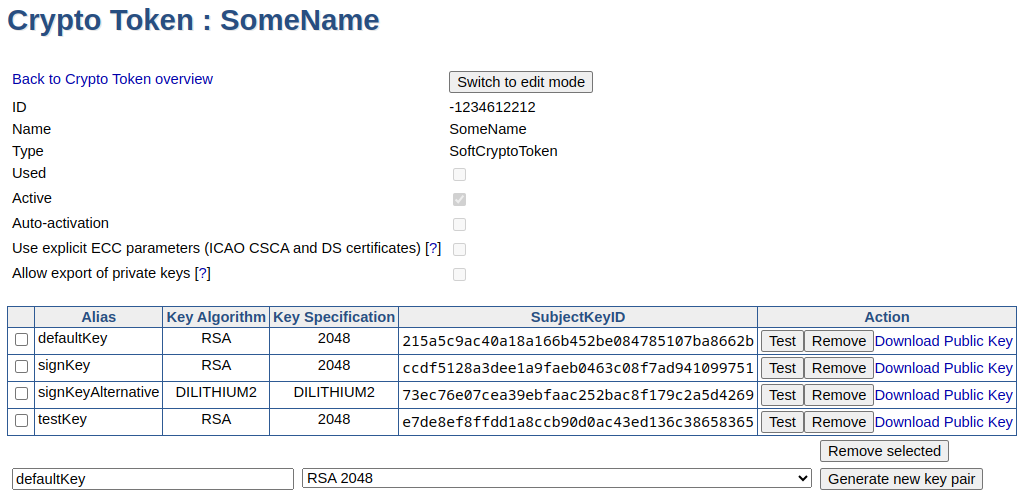Download Public Key for defaultKey
The image size is (1022, 496).
coord(943,341)
